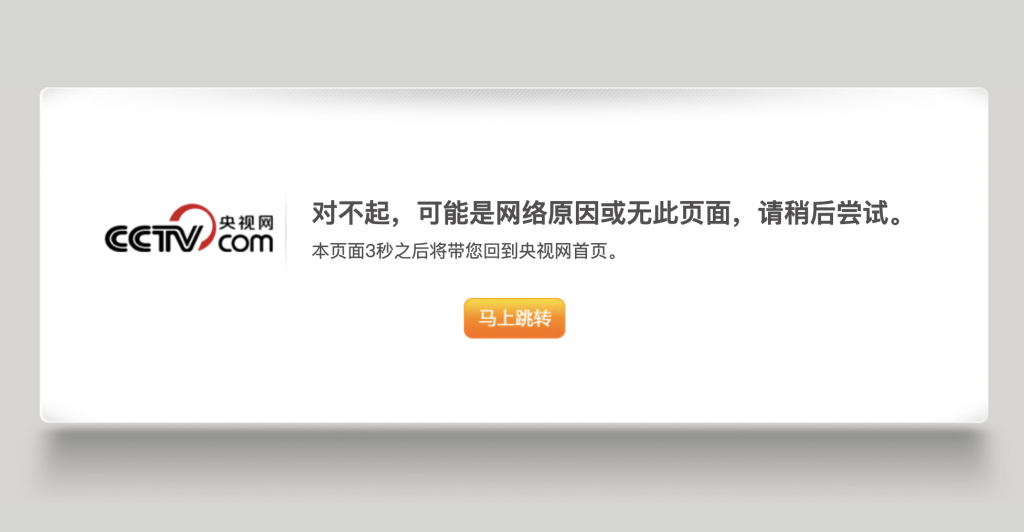Select the 对不起 words starting the headline
Image resolution: width=1024 pixels, height=532 pixels.
[x=351, y=213]
